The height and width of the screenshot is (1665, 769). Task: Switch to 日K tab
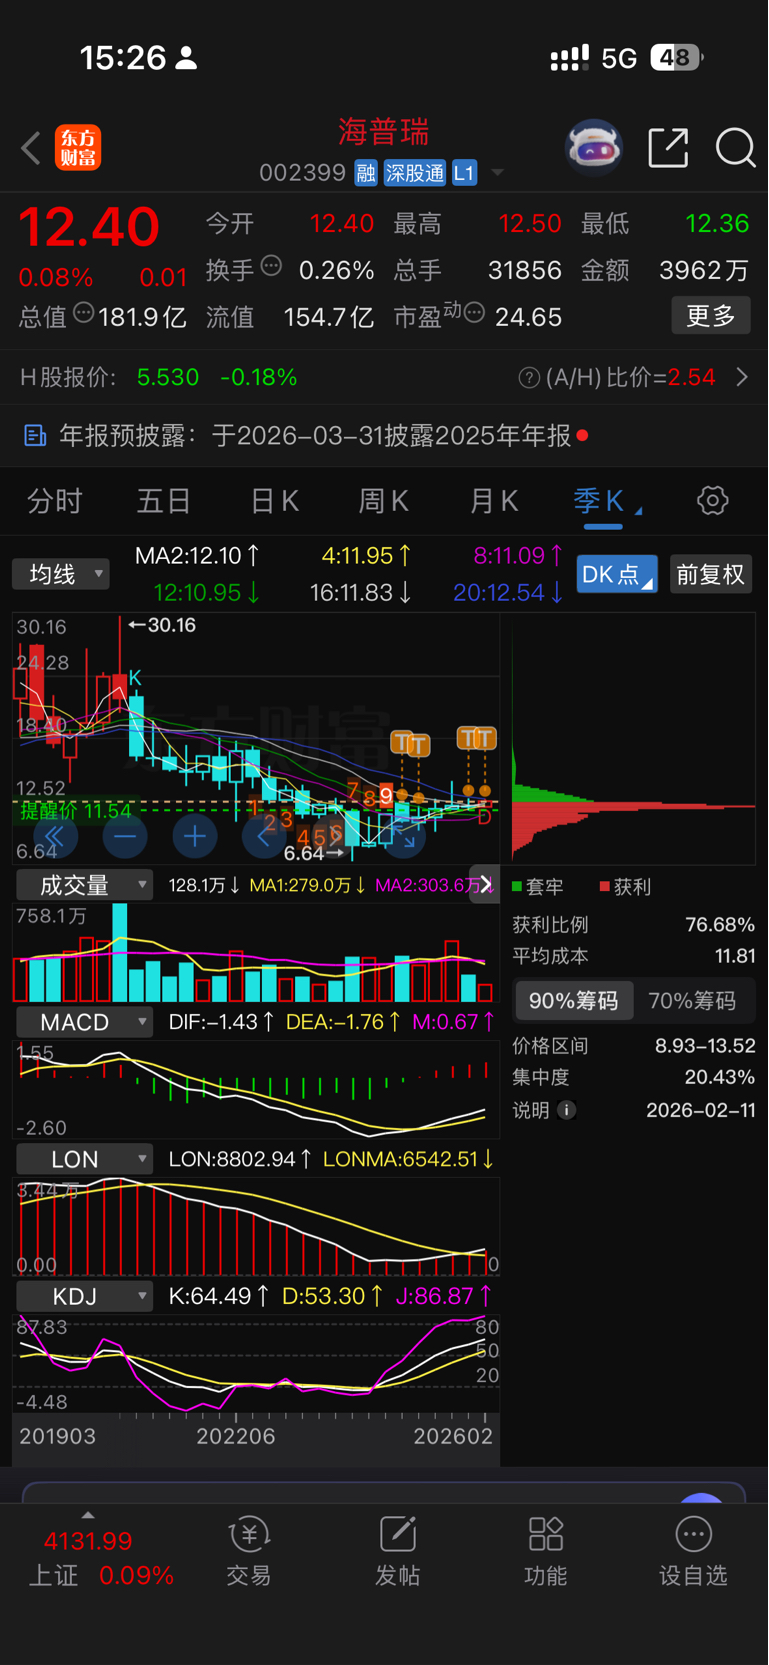click(x=274, y=501)
